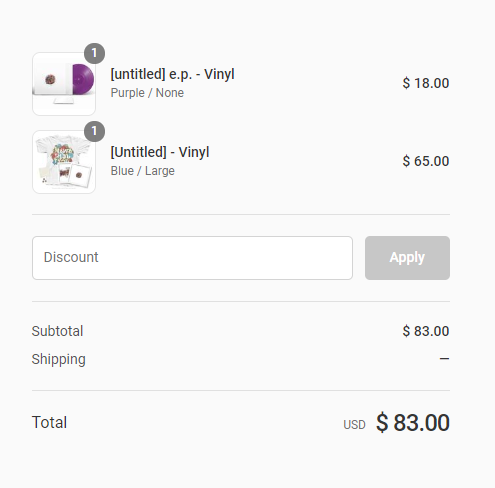Click the shipping dash placeholder value
The height and width of the screenshot is (488, 495).
click(444, 359)
